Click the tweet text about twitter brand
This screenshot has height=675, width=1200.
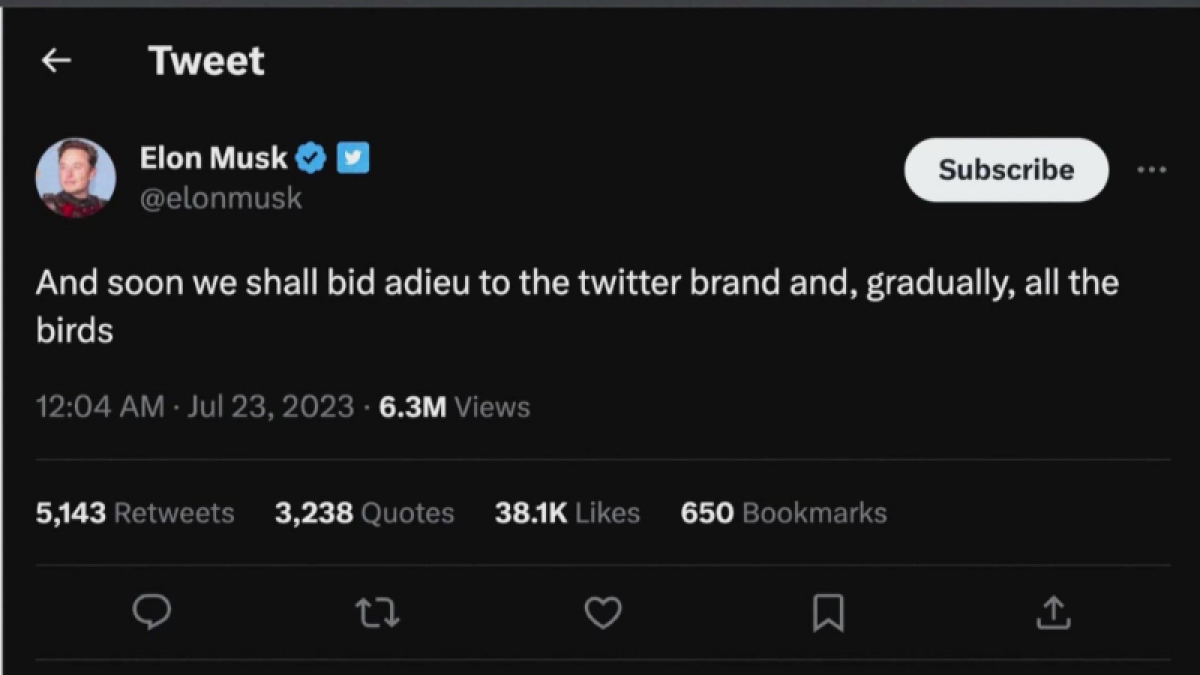click(x=576, y=283)
